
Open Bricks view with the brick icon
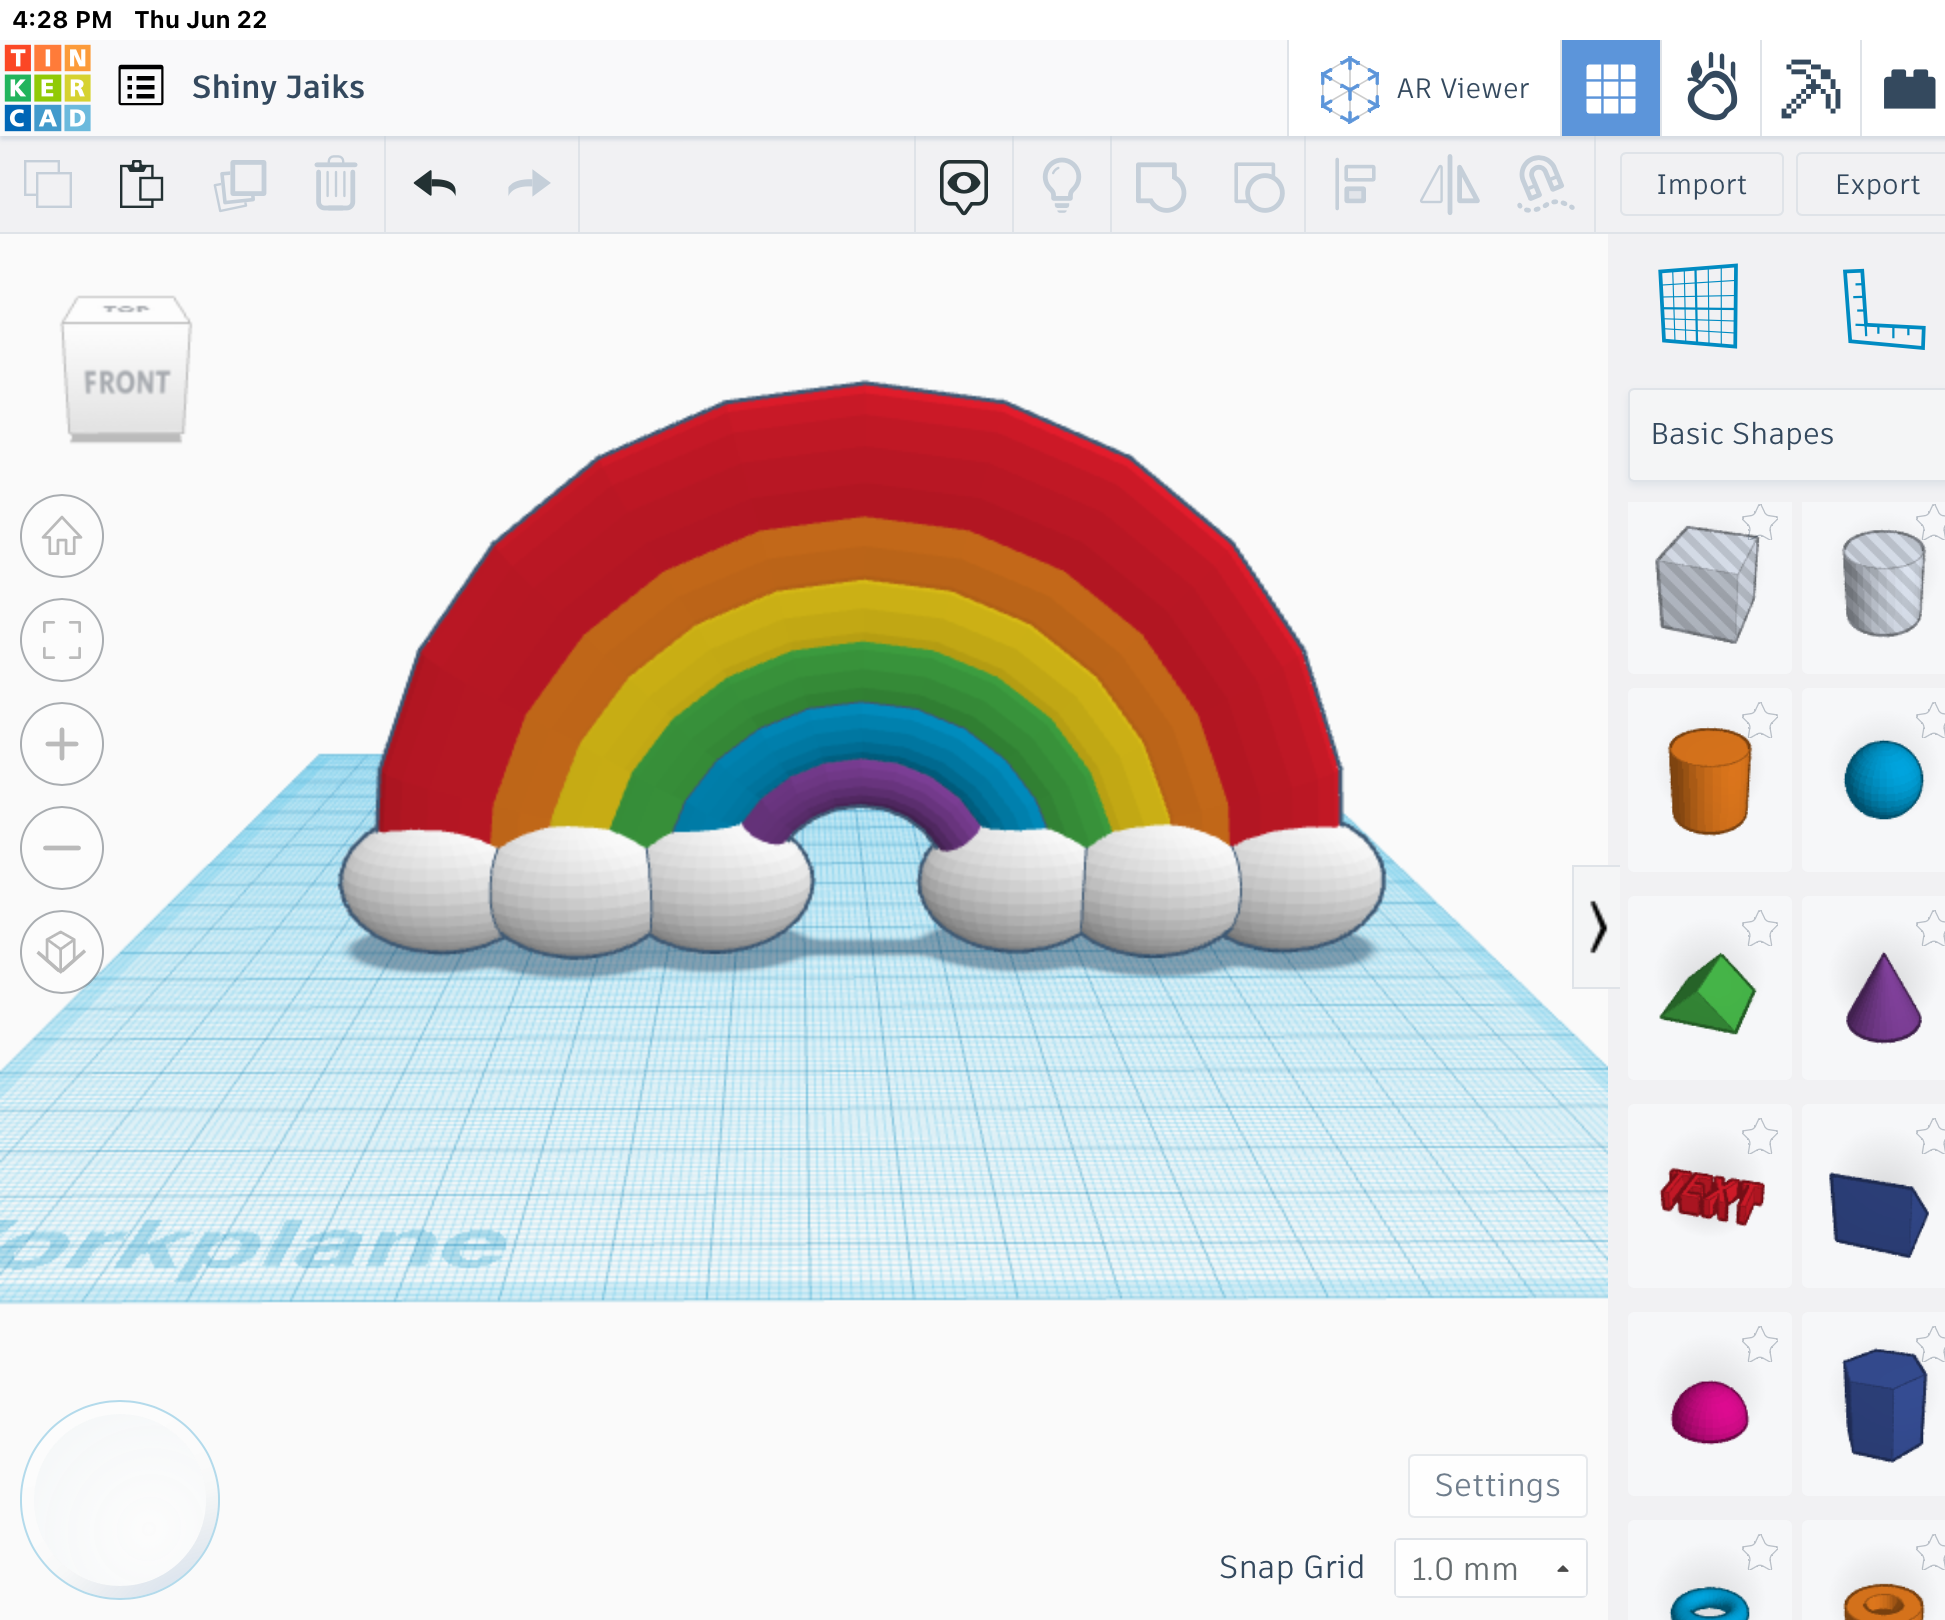1908,87
